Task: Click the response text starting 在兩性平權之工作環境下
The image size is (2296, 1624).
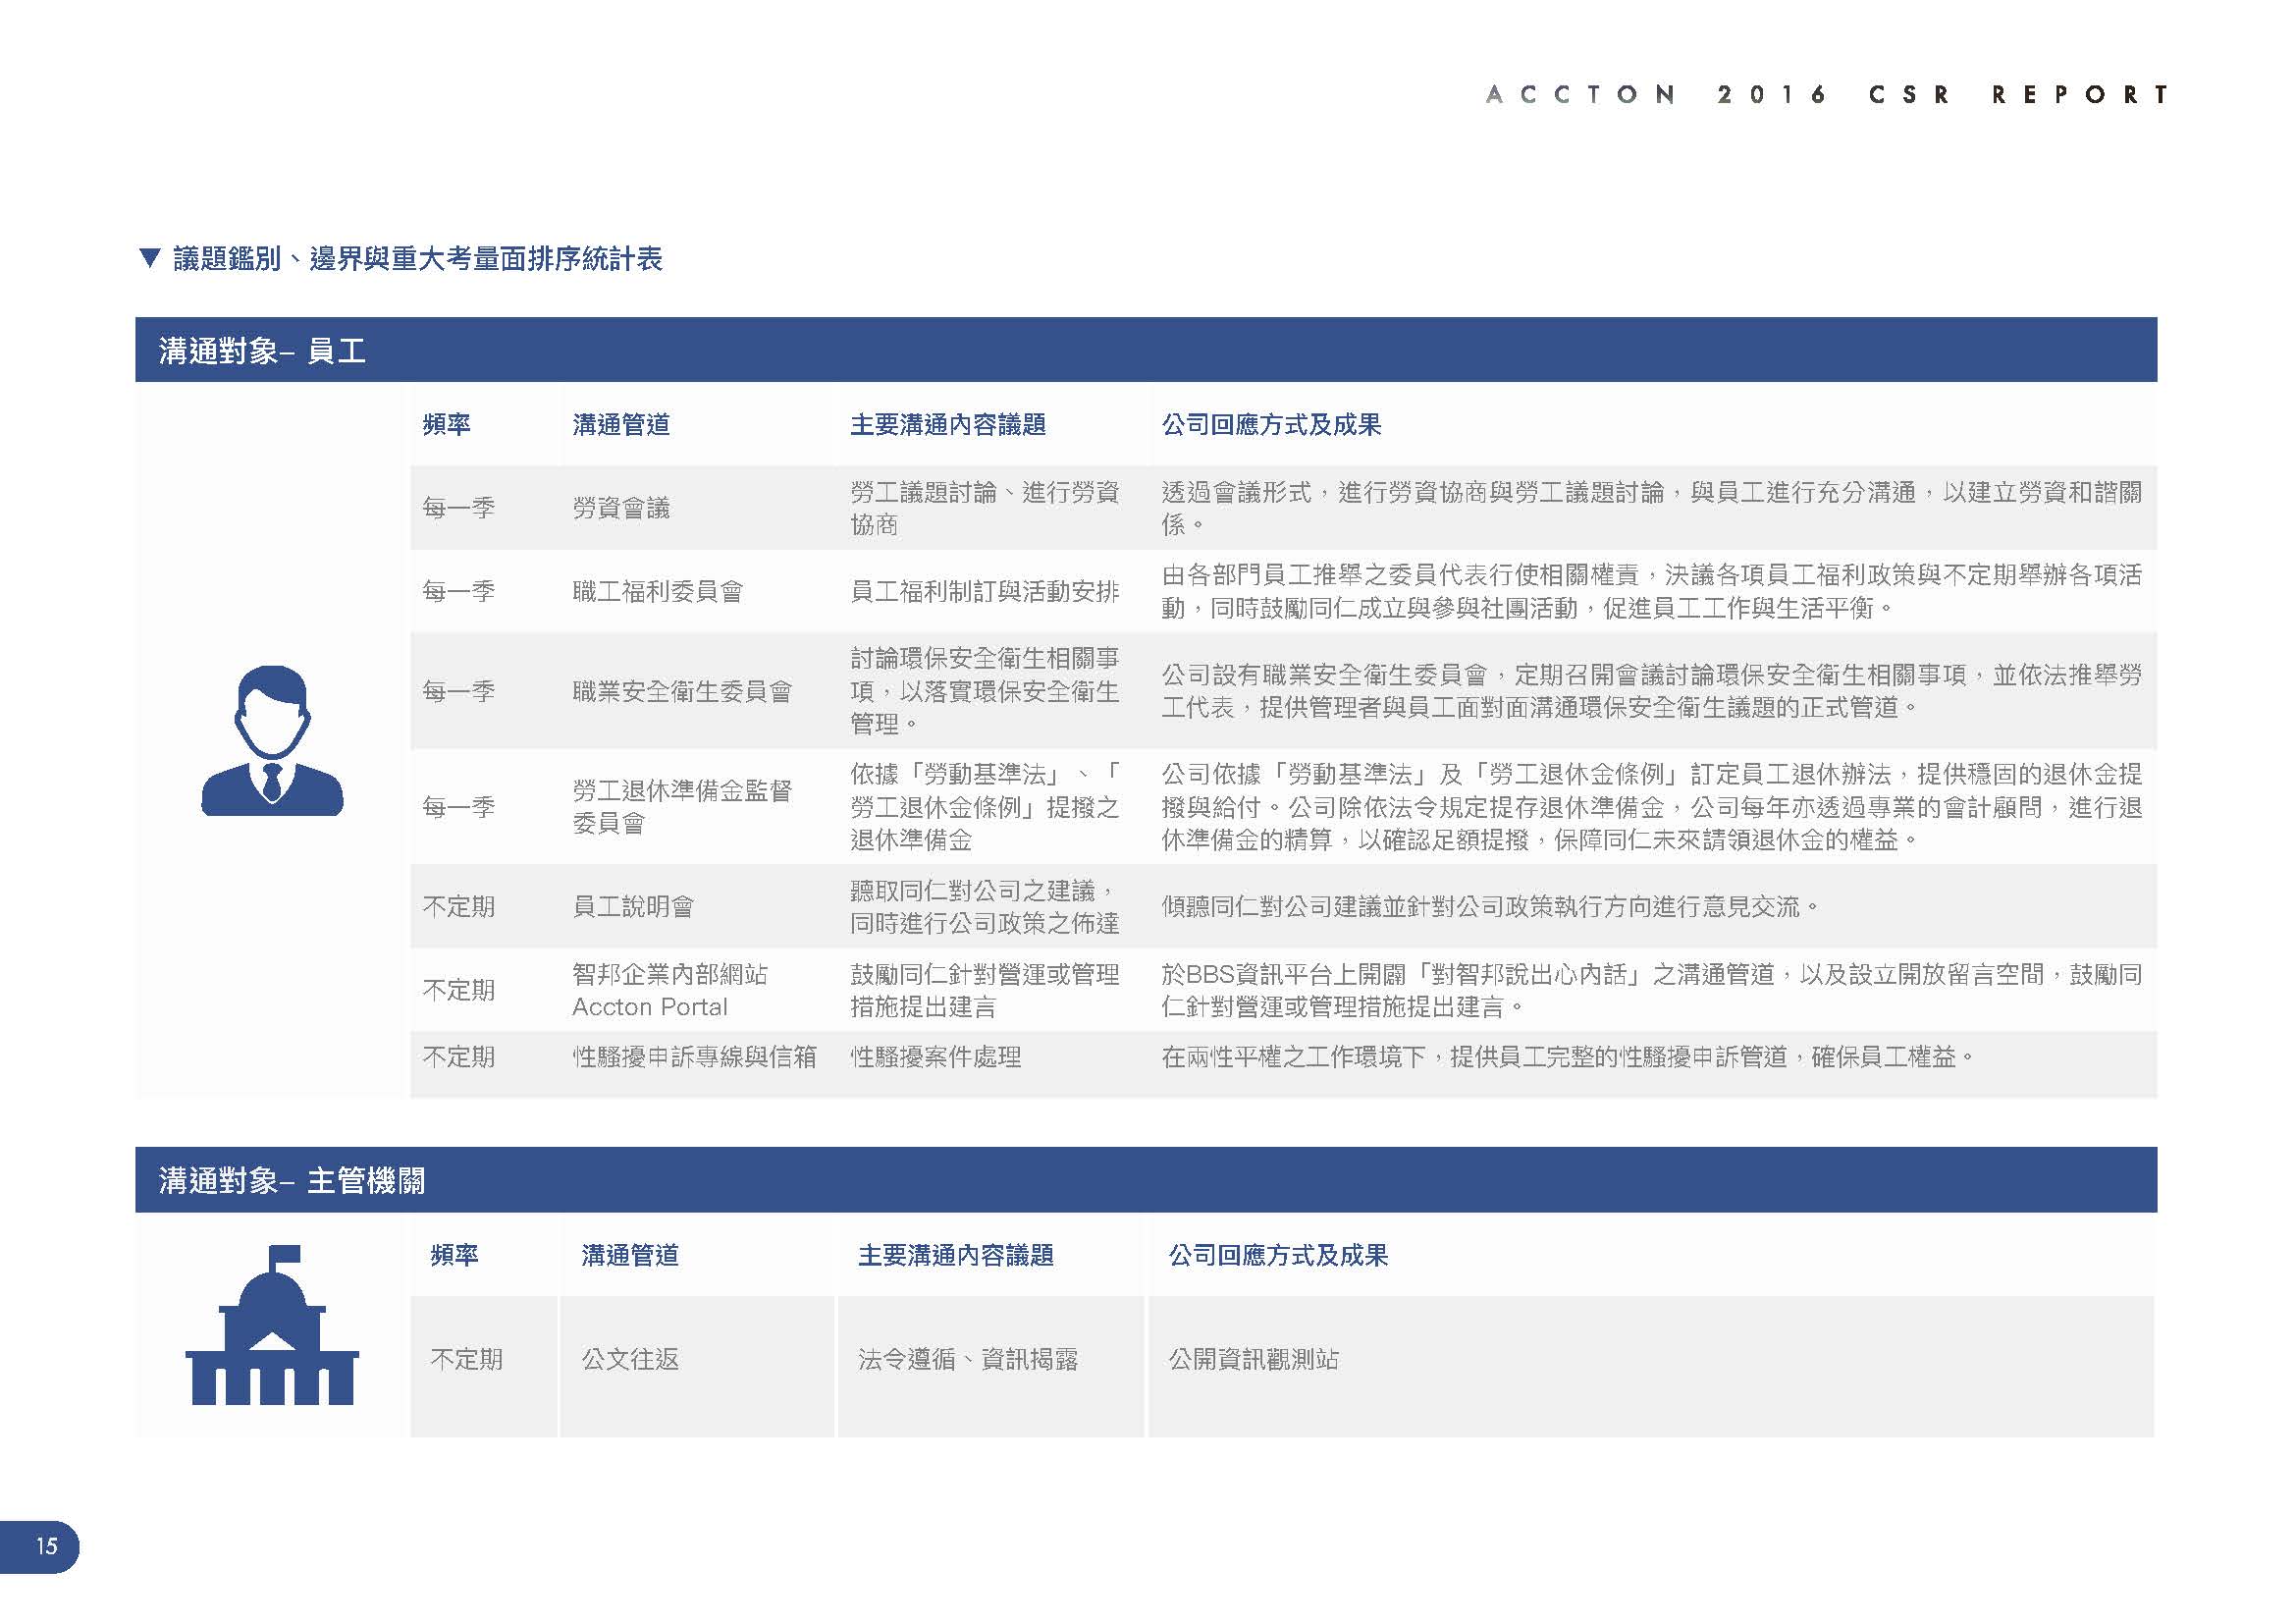Action: (x=1569, y=1057)
